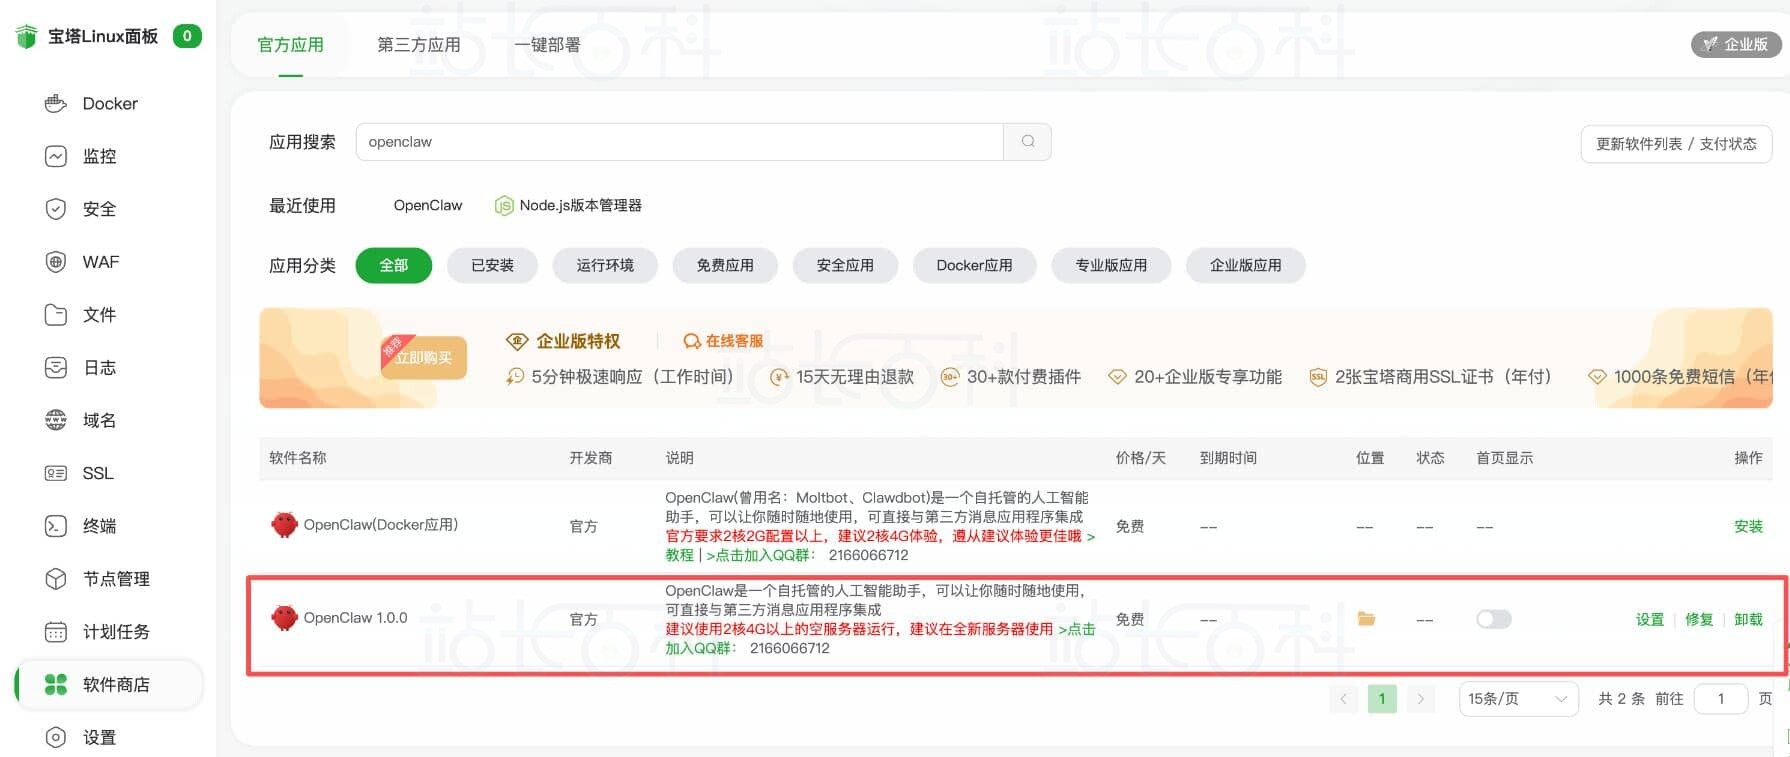Select the 全部 category filter
This screenshot has height=757, width=1790.
click(394, 265)
